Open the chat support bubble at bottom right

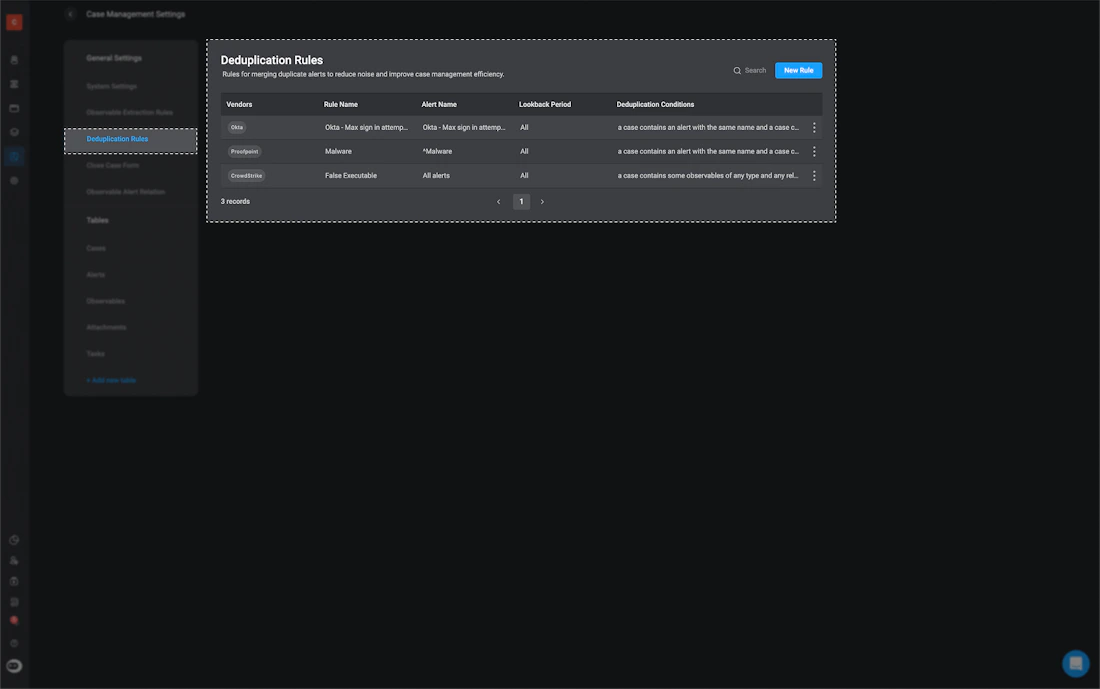coord(1075,663)
